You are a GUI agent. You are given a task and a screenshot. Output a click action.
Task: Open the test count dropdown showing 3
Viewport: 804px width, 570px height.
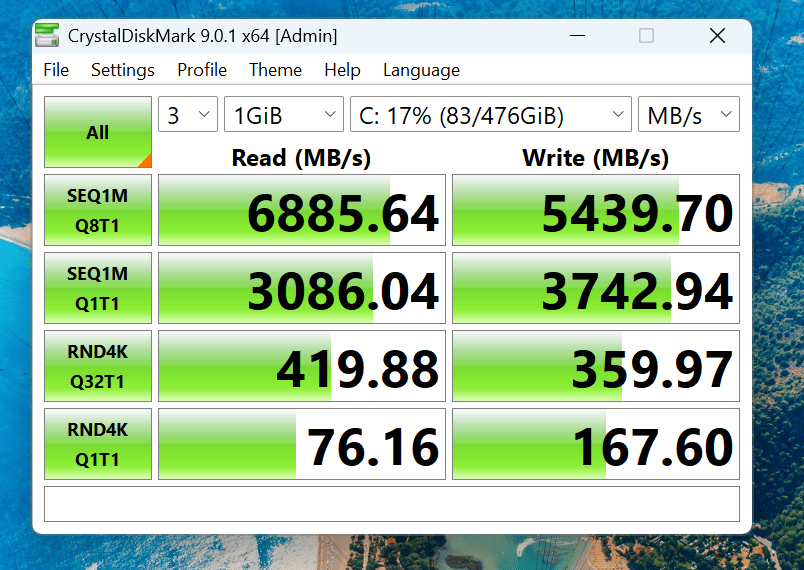click(x=188, y=115)
